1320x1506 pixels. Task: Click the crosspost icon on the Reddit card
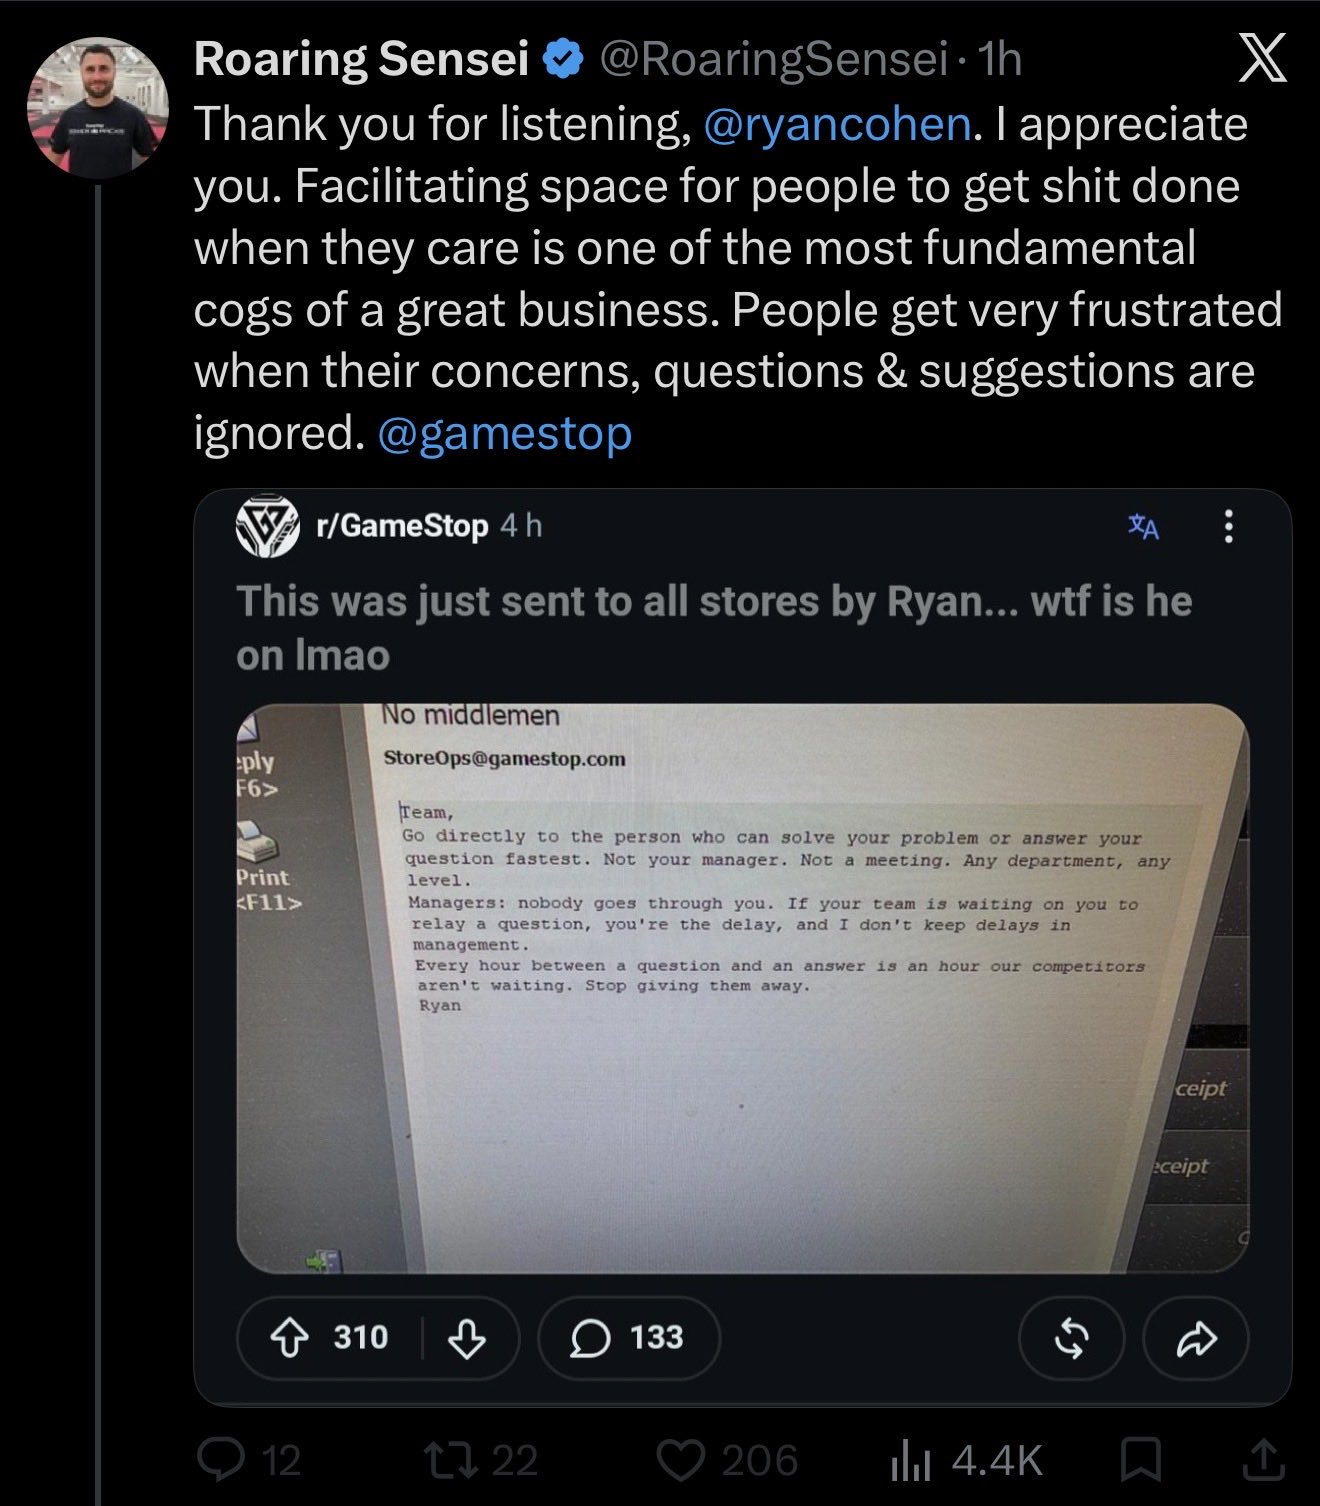click(x=1071, y=1338)
